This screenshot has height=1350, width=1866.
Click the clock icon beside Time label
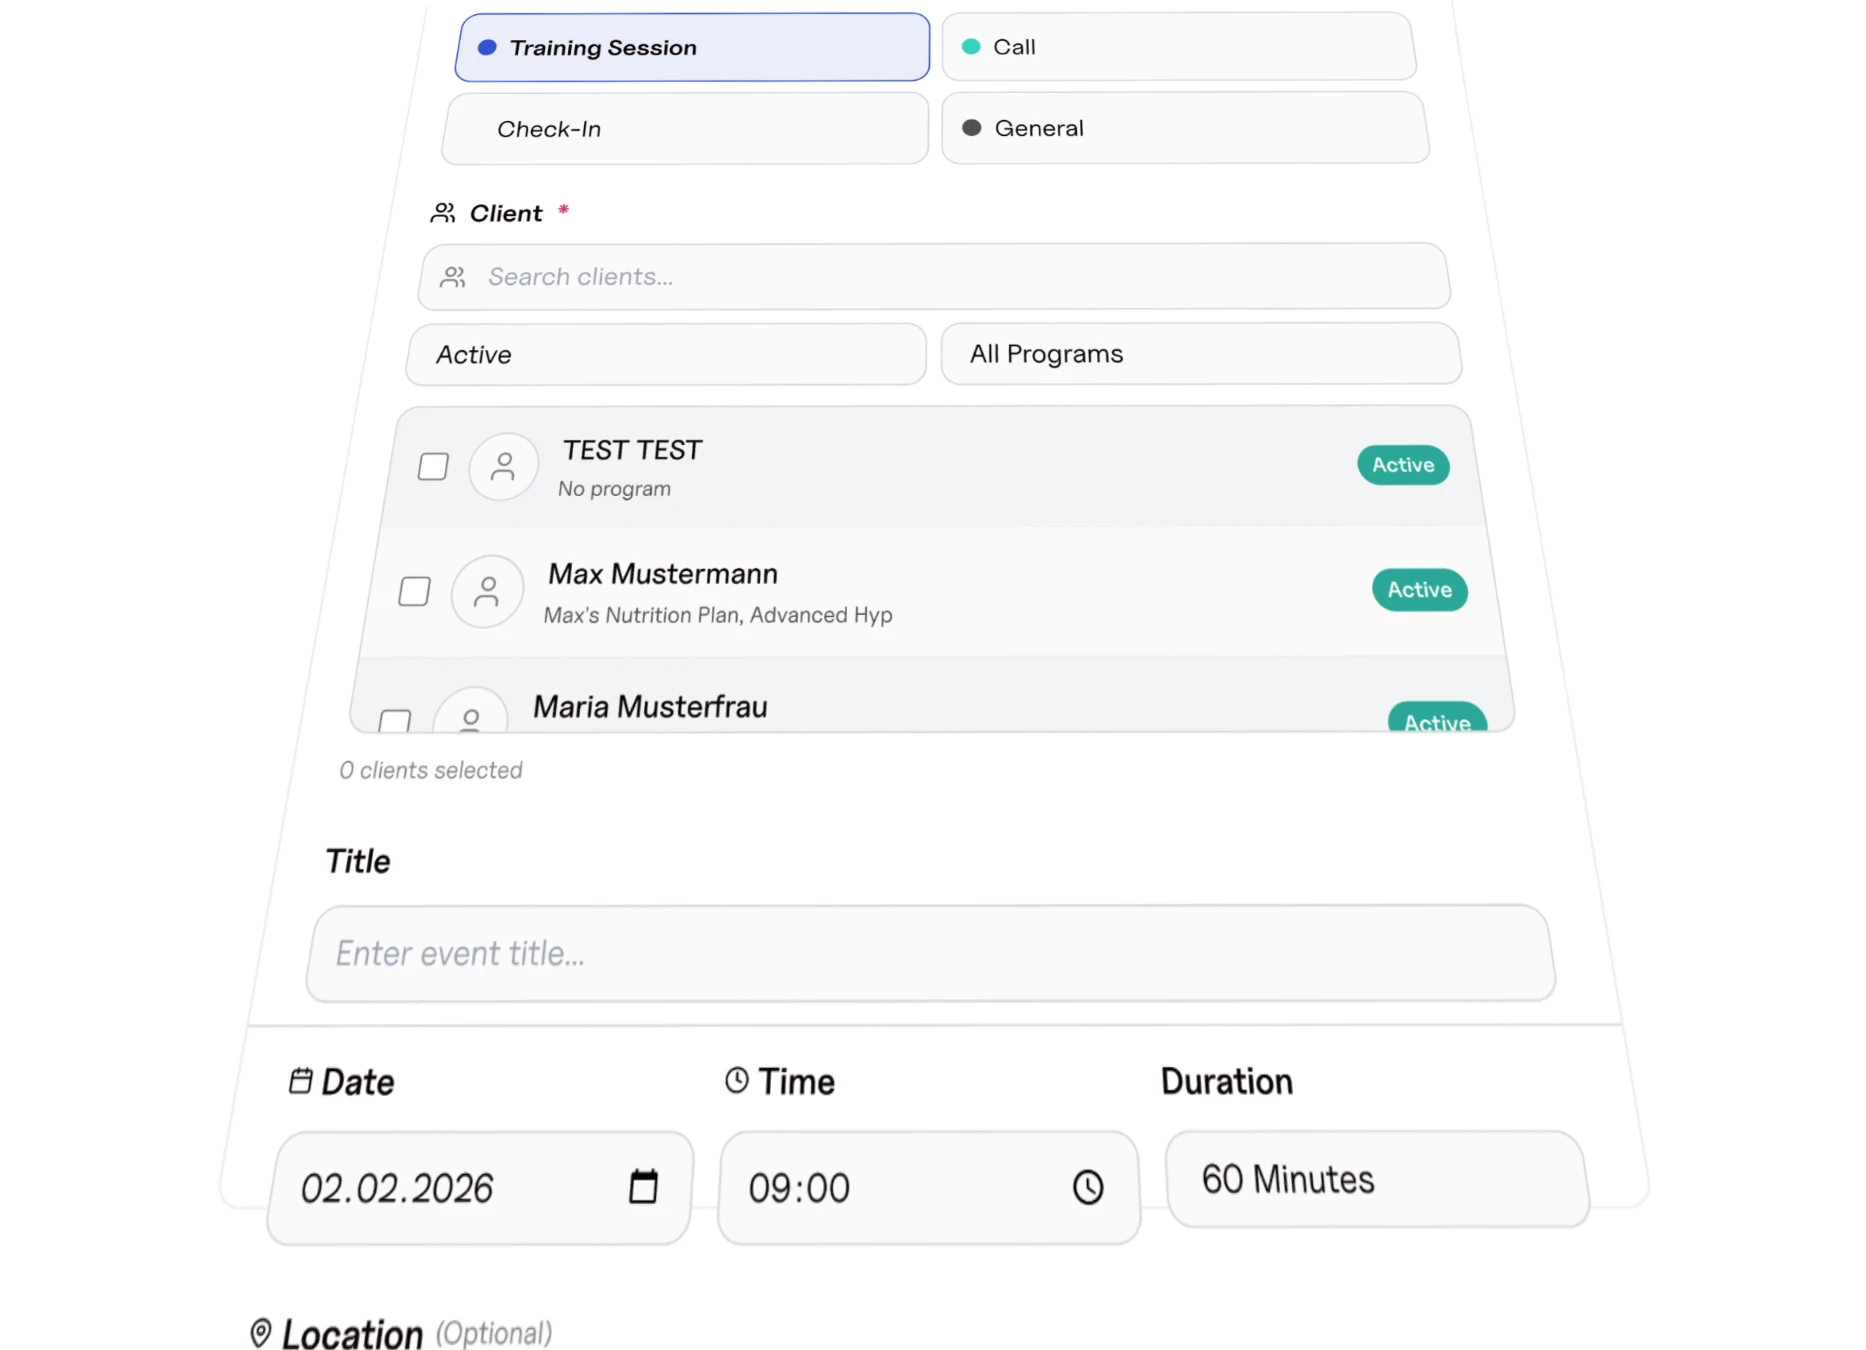tap(737, 1080)
